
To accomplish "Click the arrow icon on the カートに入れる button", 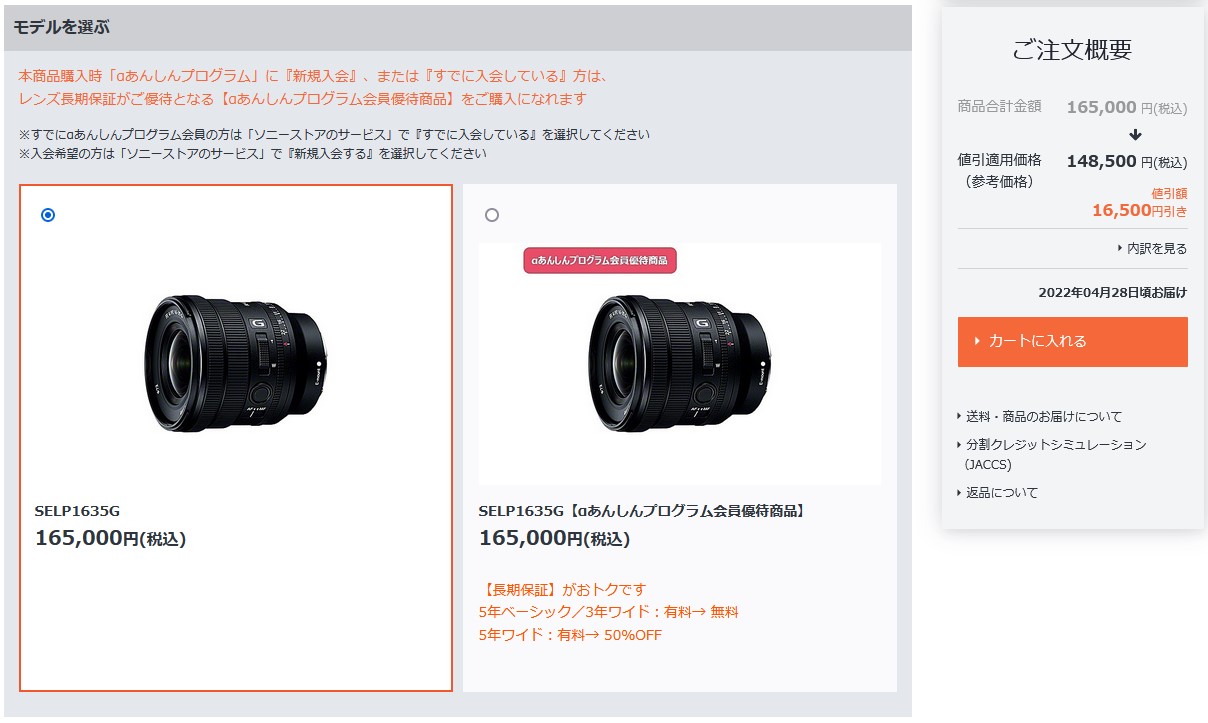I will pyautogui.click(x=977, y=341).
